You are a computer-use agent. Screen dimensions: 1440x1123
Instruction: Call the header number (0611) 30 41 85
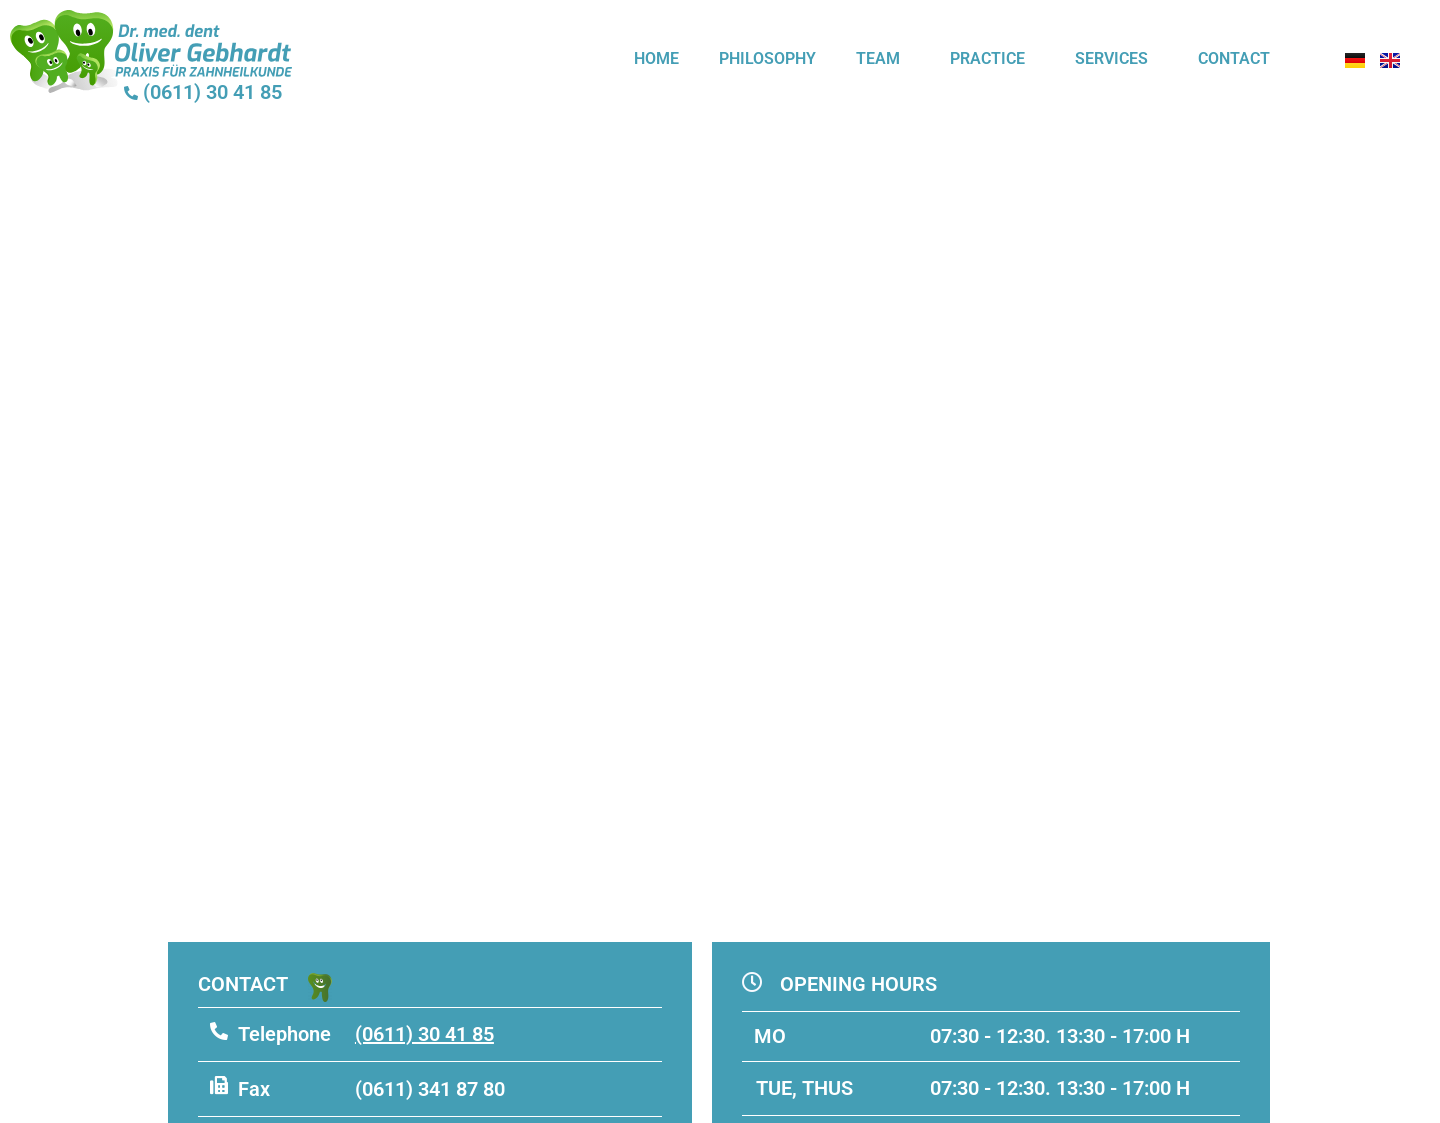coord(212,92)
